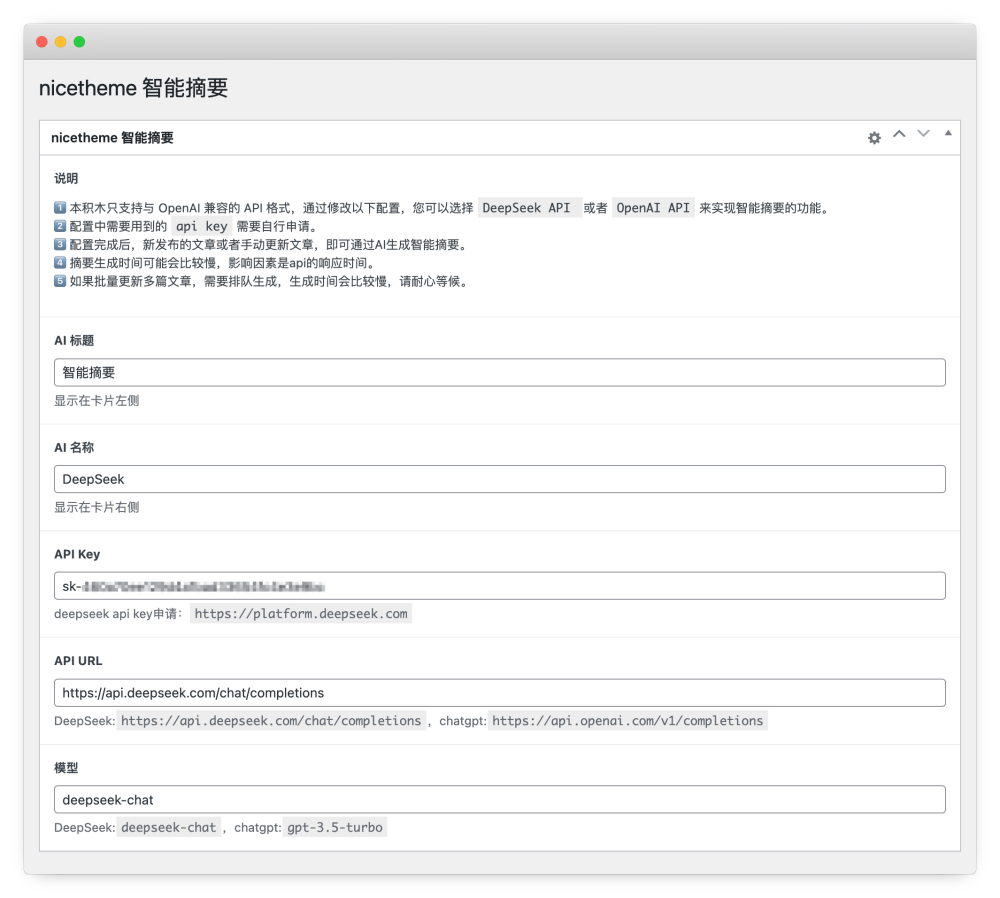The height and width of the screenshot is (898, 1000).
Task: Click the API Key field label
Action: click(77, 554)
